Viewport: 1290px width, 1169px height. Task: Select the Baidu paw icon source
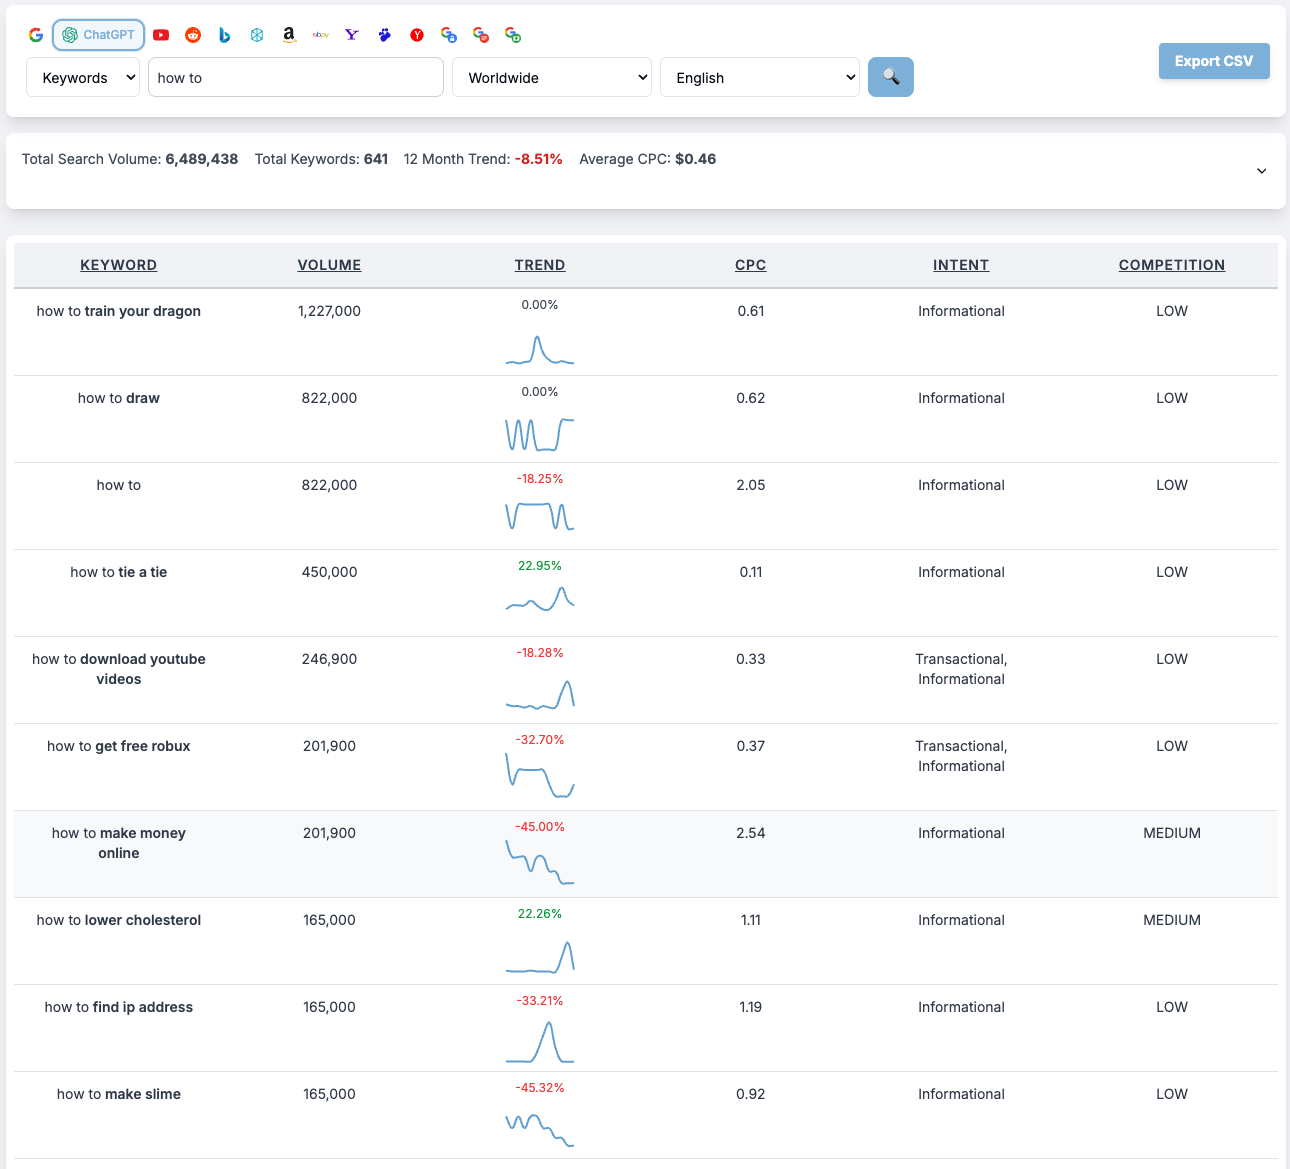coord(384,34)
